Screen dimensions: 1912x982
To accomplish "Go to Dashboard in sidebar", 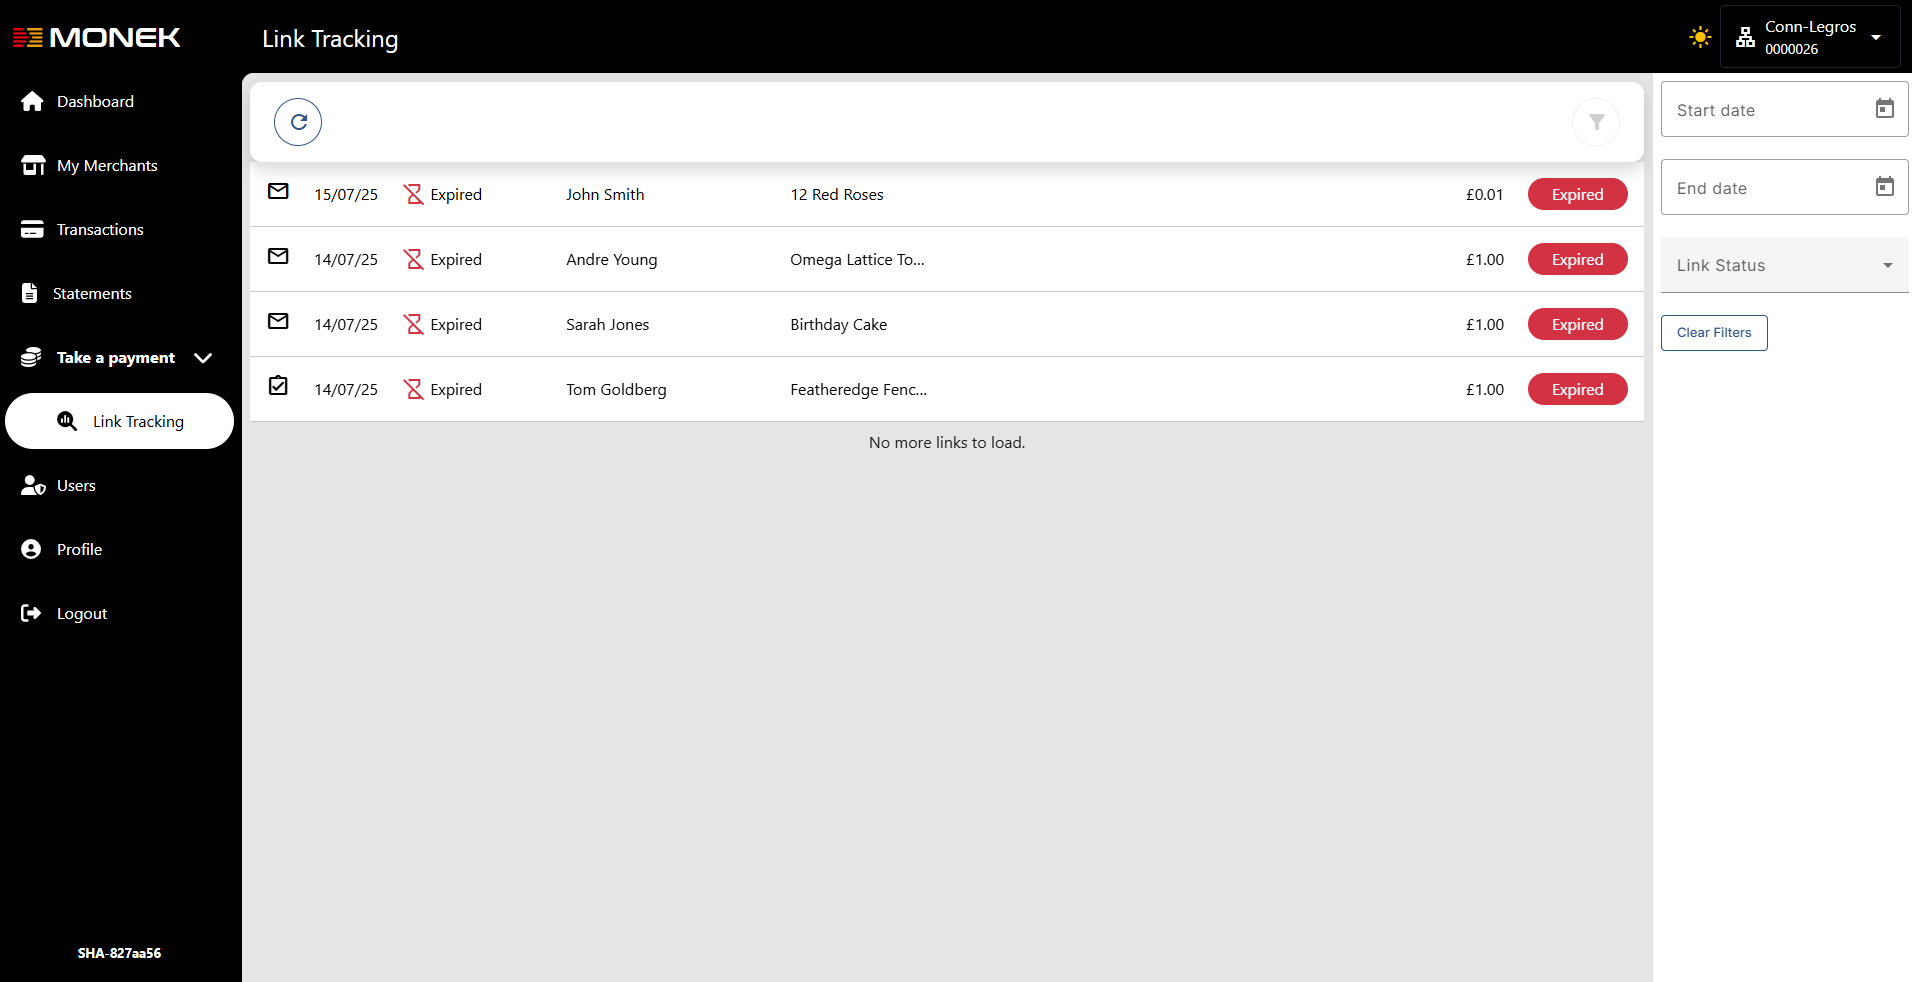I will tap(95, 102).
